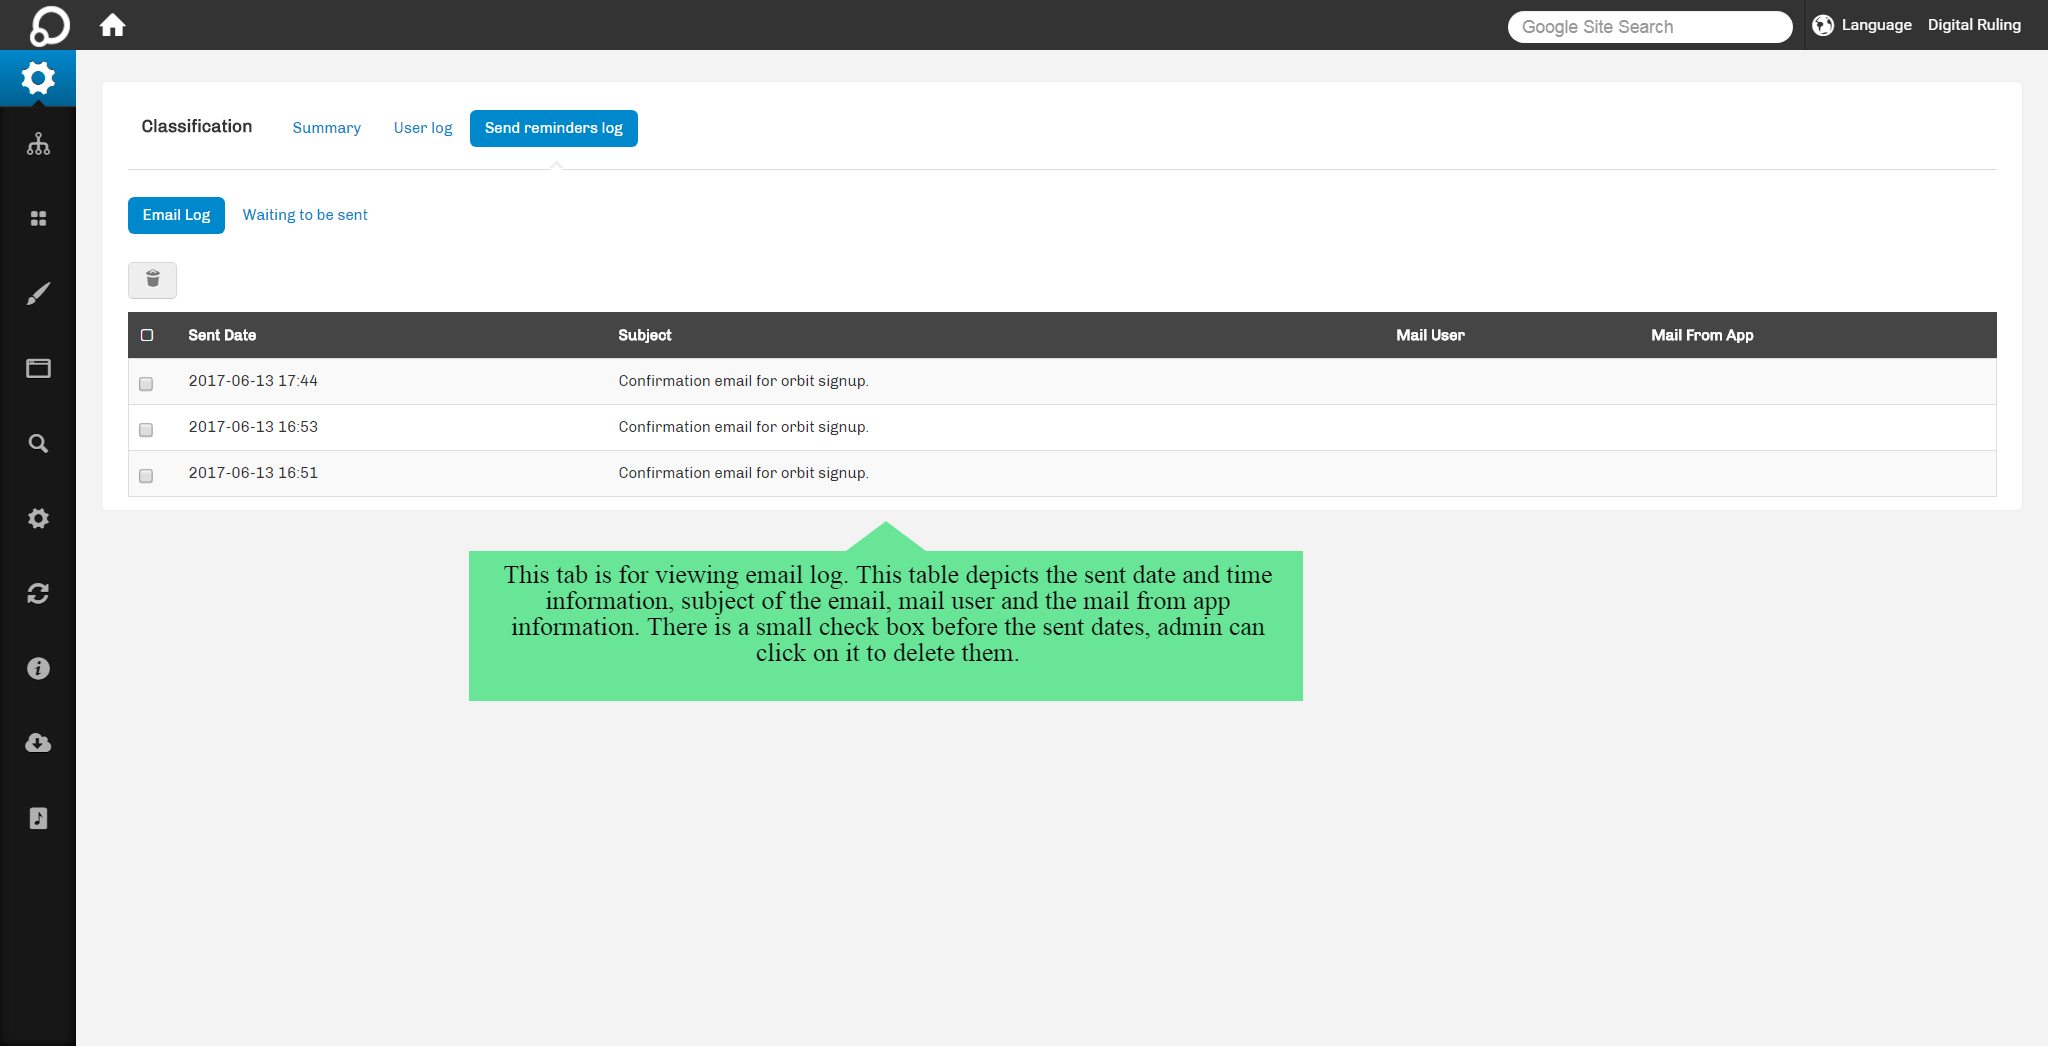The image size is (2048, 1046).
Task: Check the box for 2017-06-13 16:51 email
Action: click(x=146, y=476)
